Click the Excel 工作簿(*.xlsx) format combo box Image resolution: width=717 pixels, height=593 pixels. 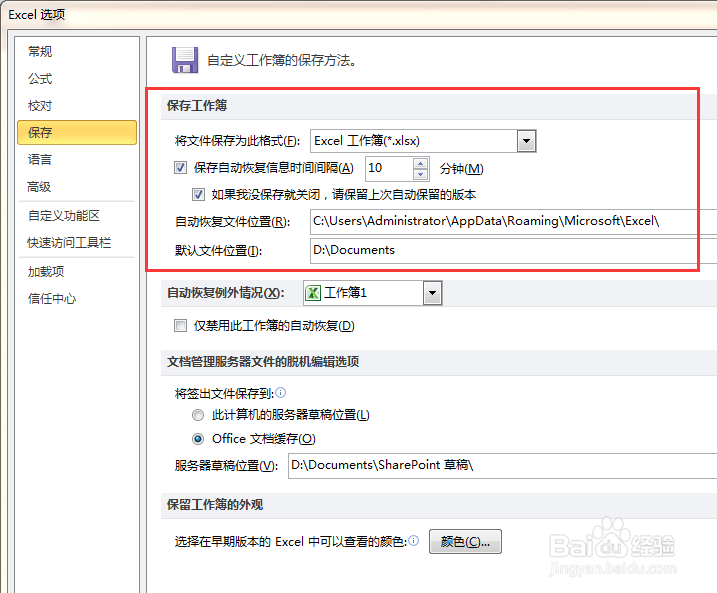423,141
